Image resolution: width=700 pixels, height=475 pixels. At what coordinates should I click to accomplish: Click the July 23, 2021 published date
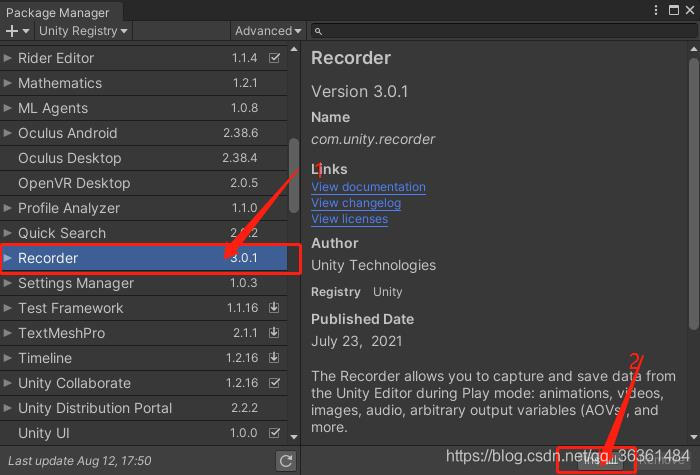[x=357, y=342]
